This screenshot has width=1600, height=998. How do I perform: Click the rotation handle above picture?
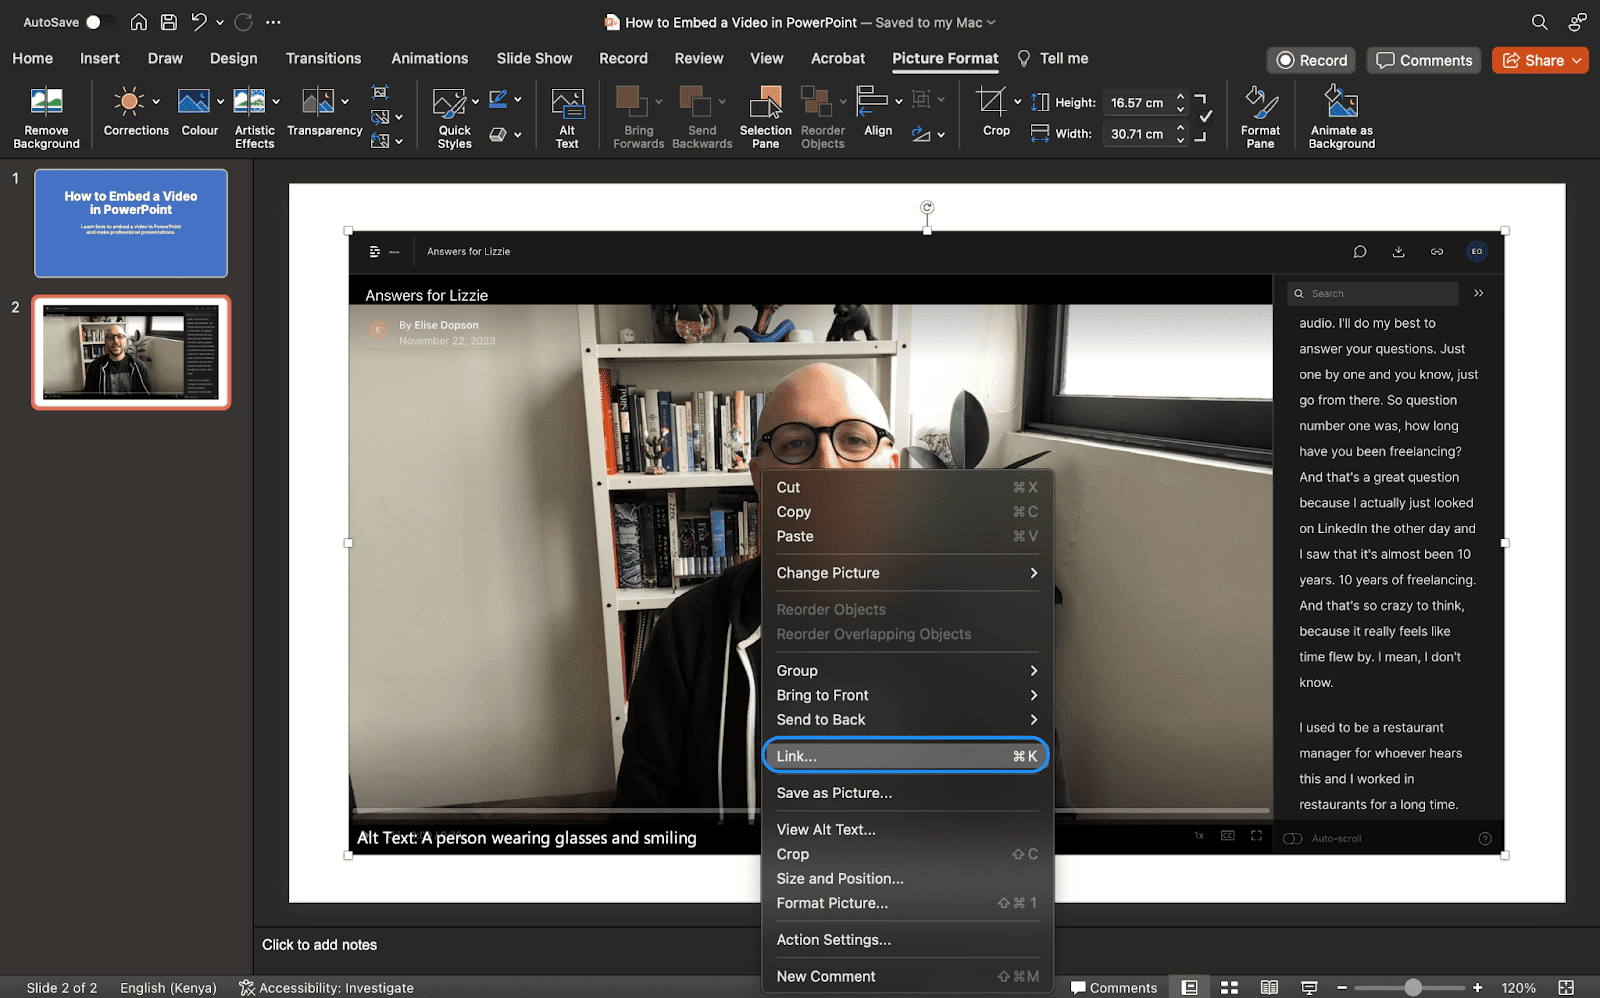tap(927, 208)
